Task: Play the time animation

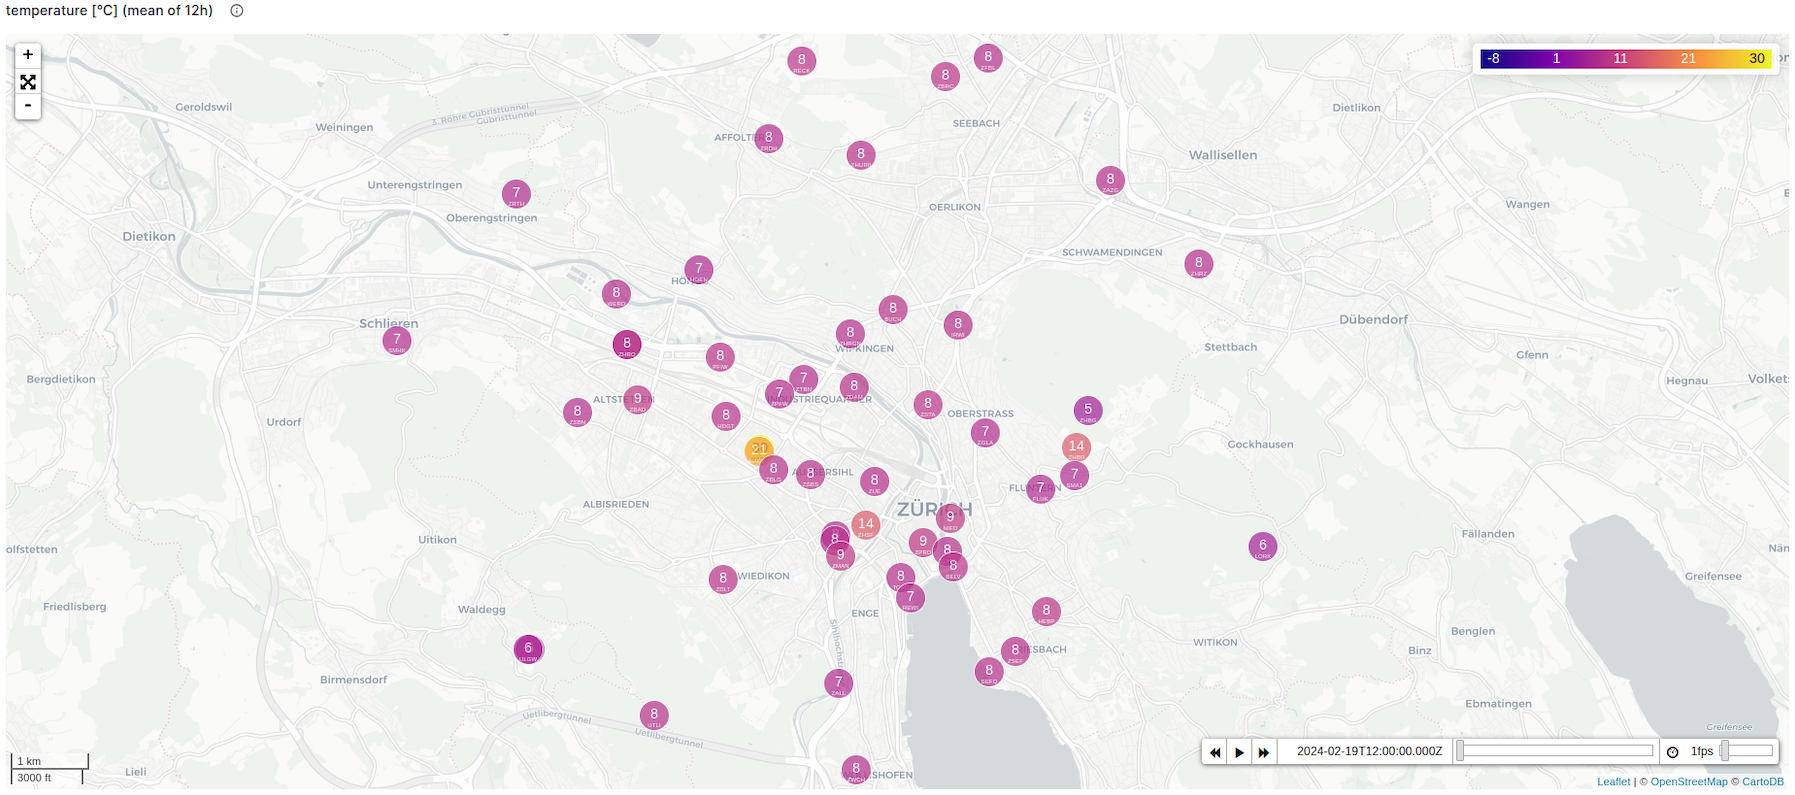Action: (x=1239, y=752)
